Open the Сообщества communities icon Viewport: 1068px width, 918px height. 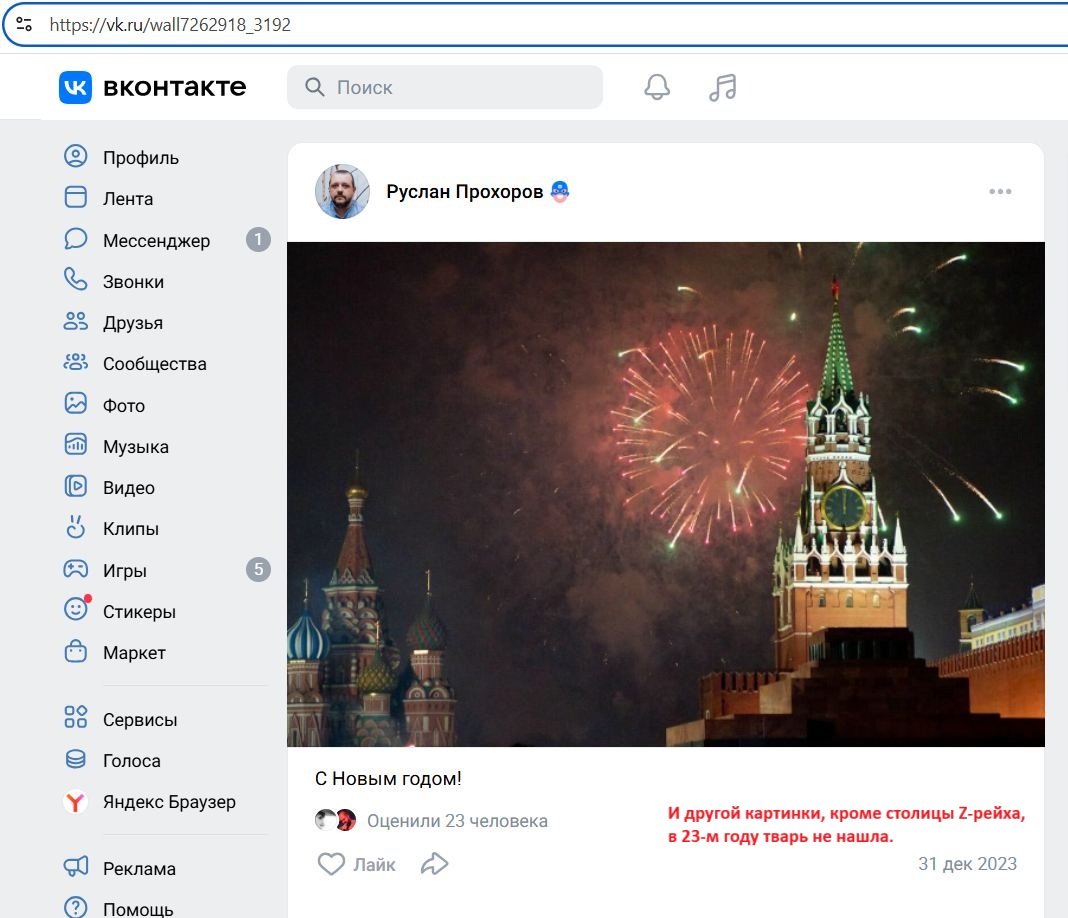pyautogui.click(x=76, y=362)
